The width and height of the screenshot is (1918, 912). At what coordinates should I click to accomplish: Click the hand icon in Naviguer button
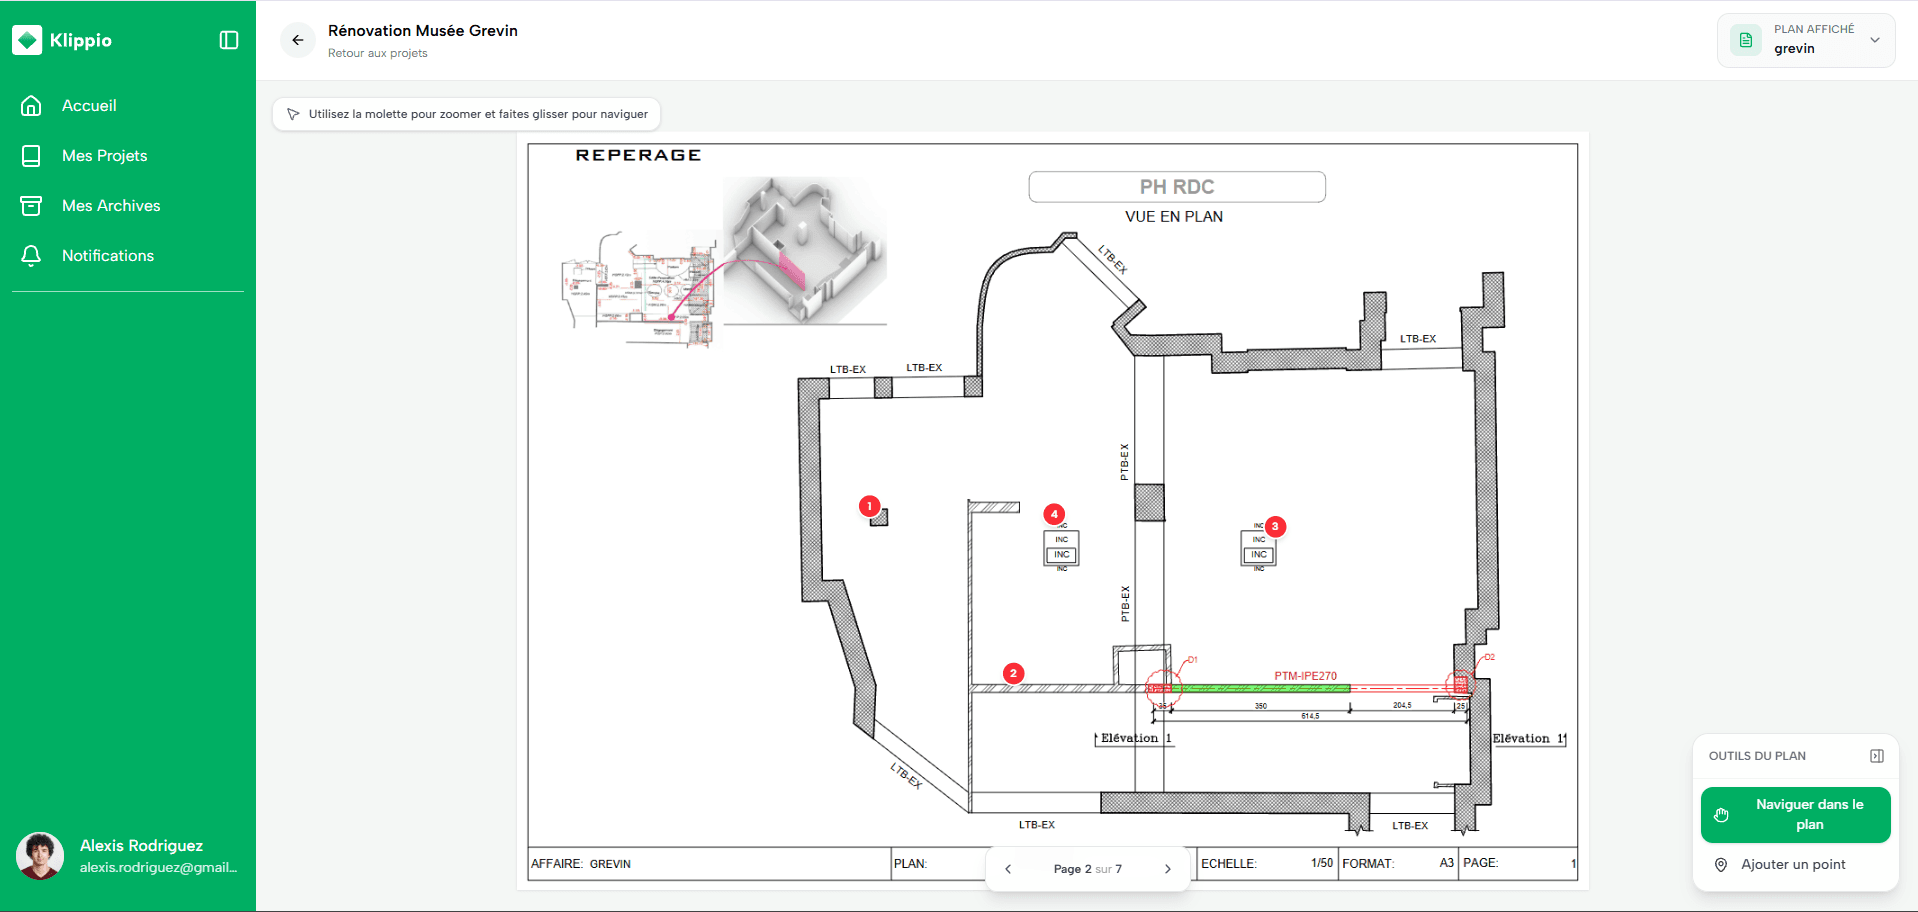coord(1721,815)
